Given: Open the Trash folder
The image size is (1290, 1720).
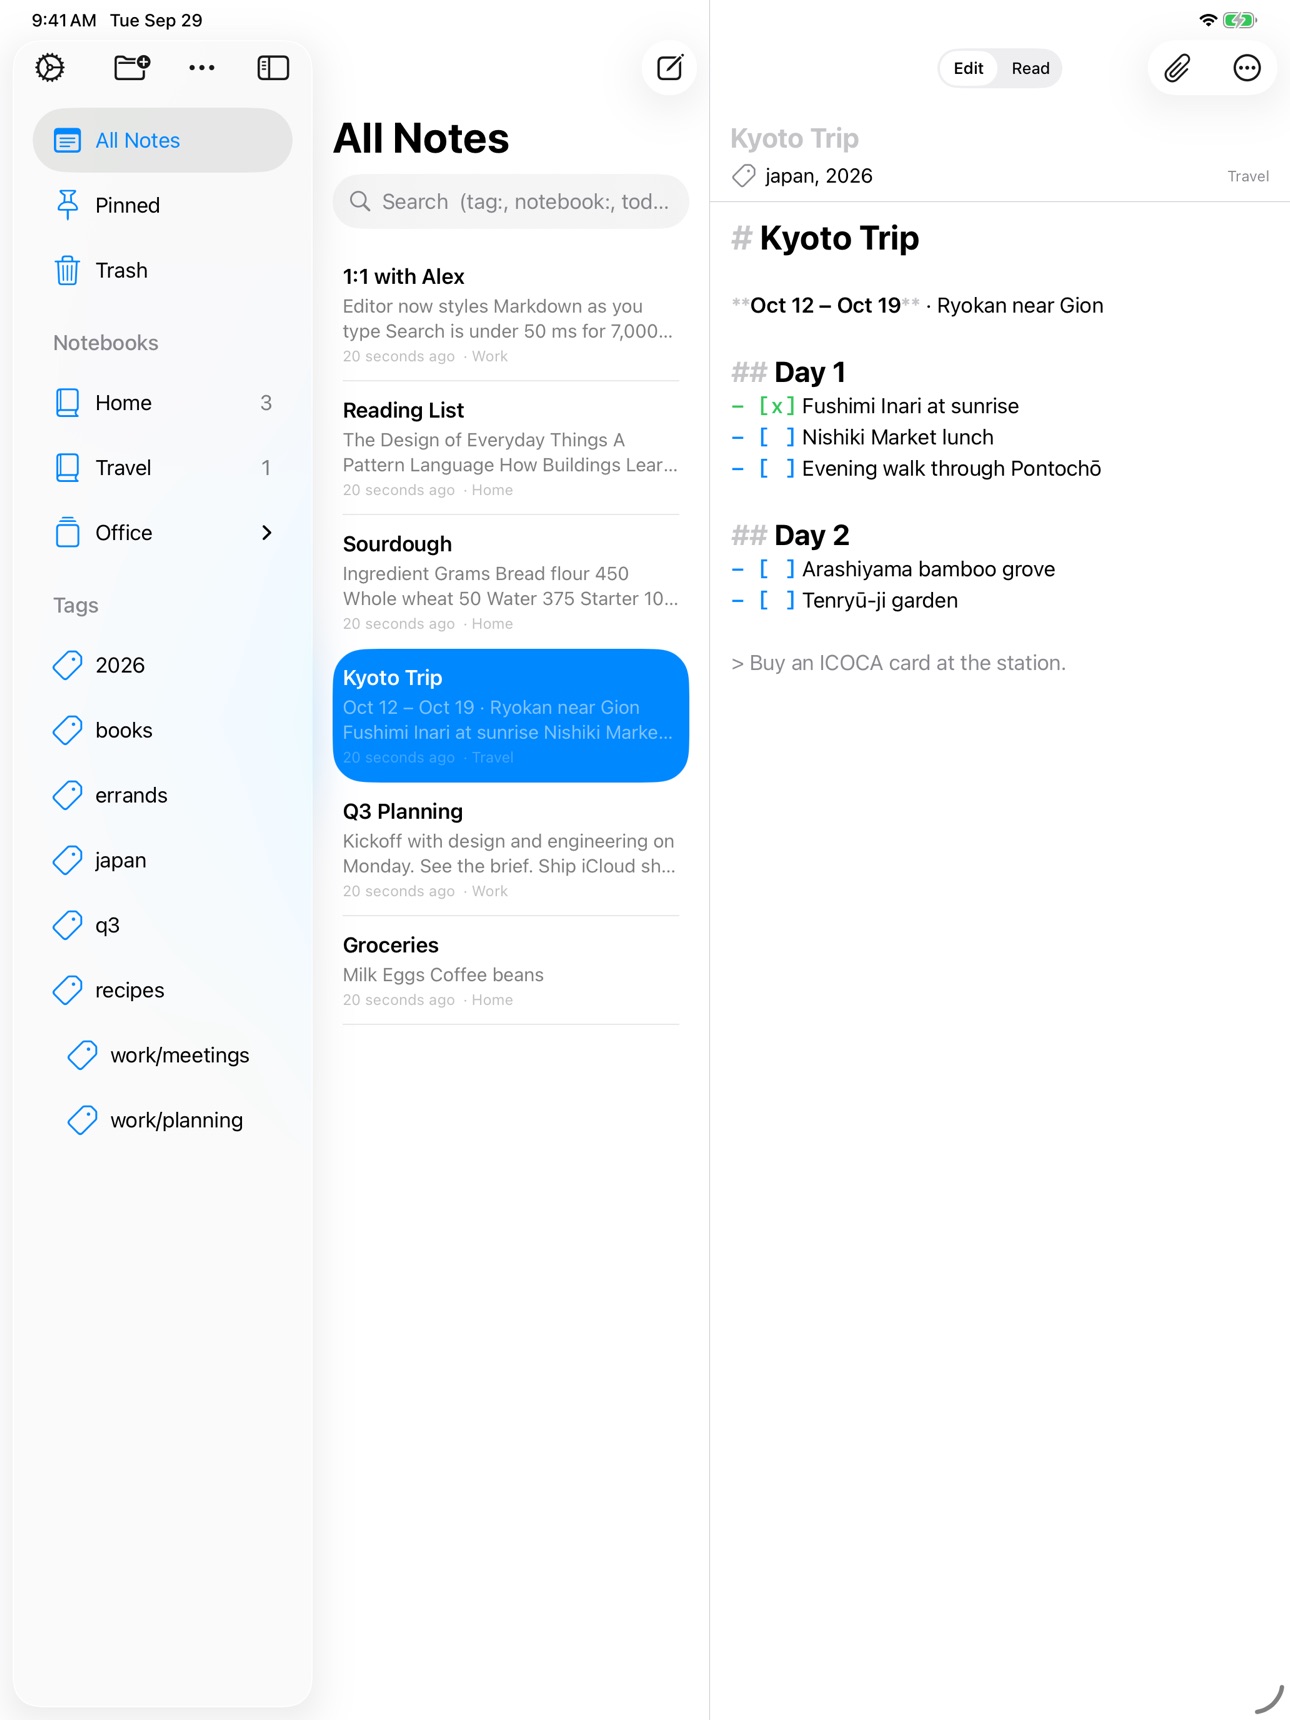Looking at the screenshot, I should click(x=162, y=270).
